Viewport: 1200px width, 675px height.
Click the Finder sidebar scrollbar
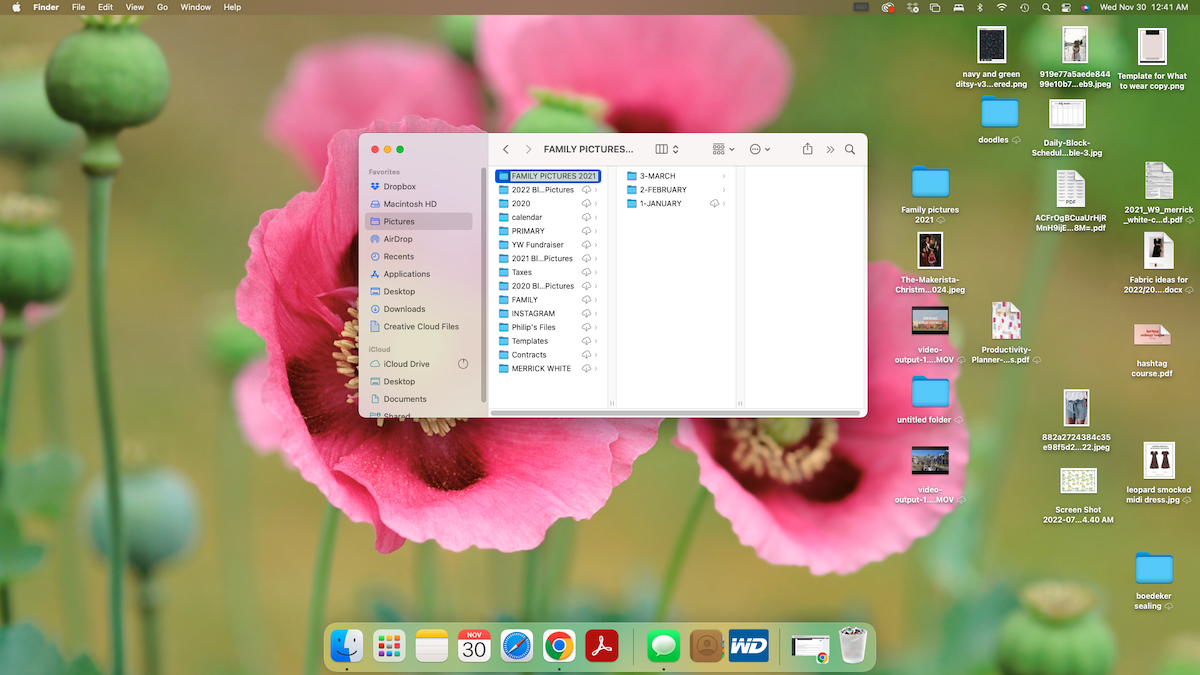click(x=484, y=285)
